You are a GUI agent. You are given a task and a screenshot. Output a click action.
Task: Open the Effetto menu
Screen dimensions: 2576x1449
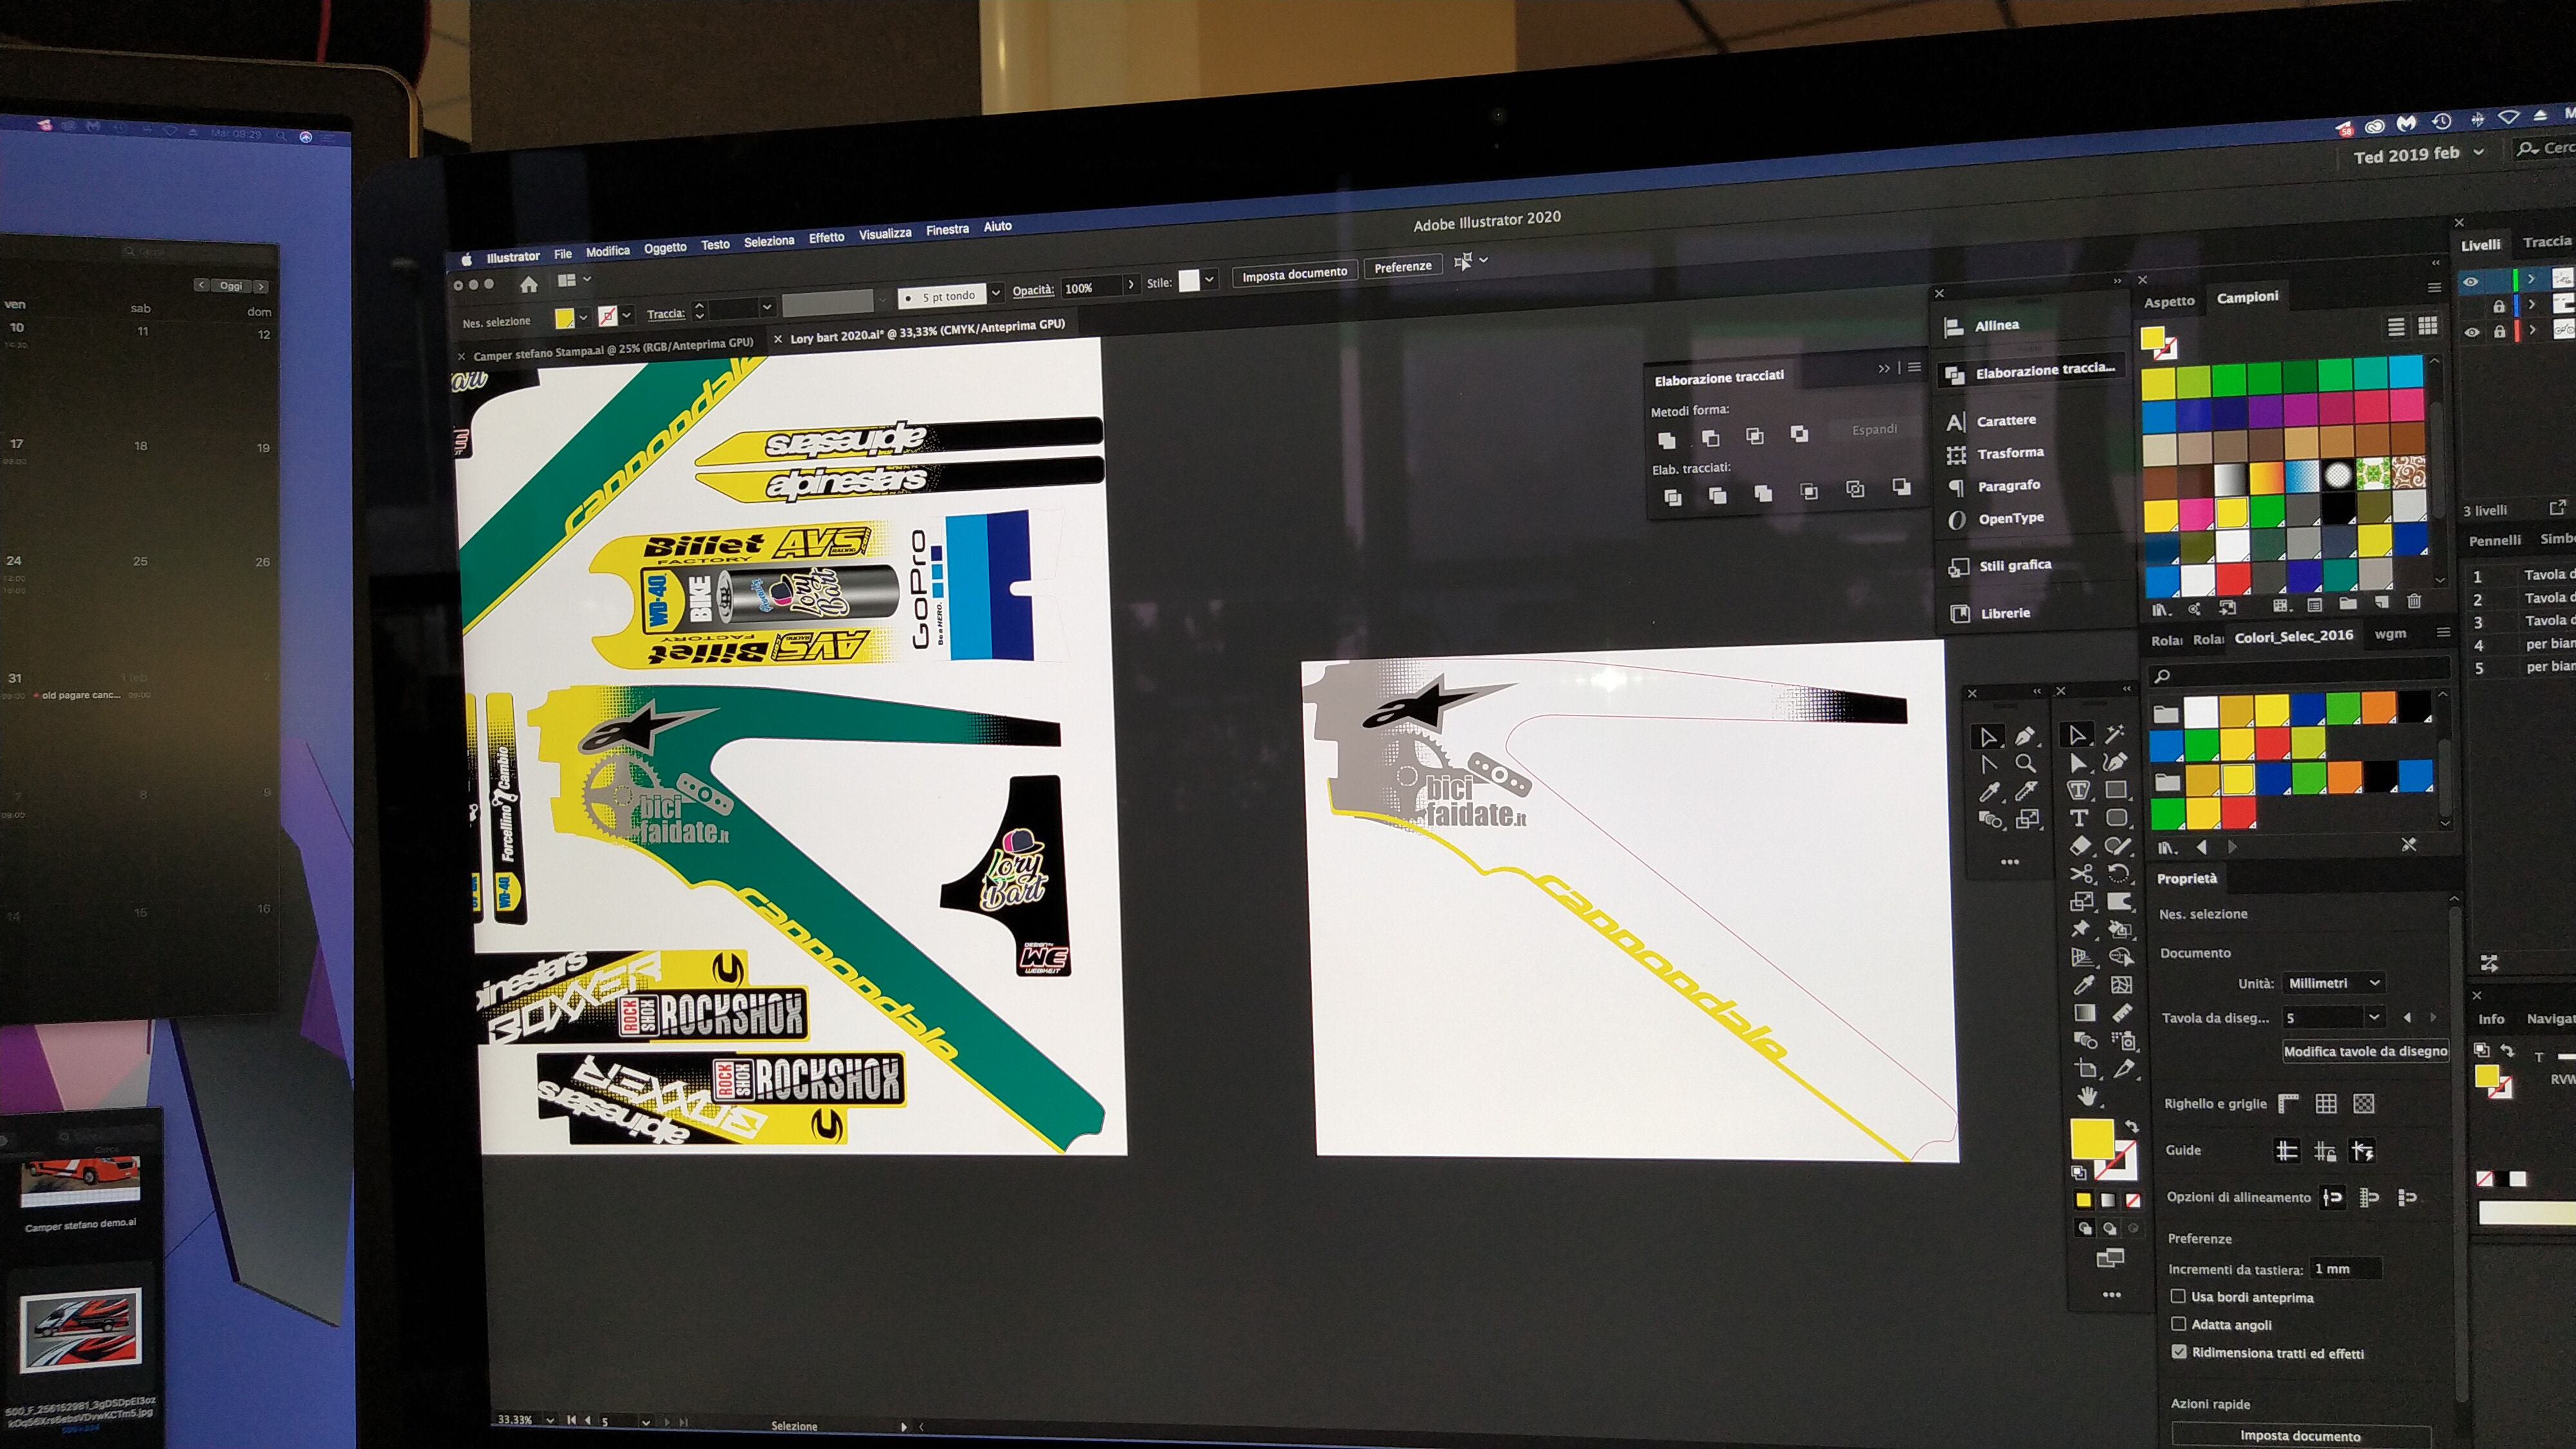click(826, 238)
